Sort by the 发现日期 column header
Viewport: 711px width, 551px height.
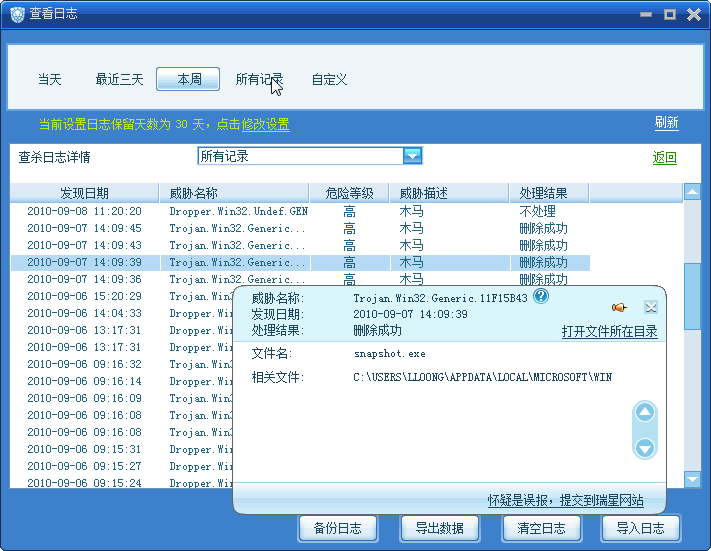[84, 193]
